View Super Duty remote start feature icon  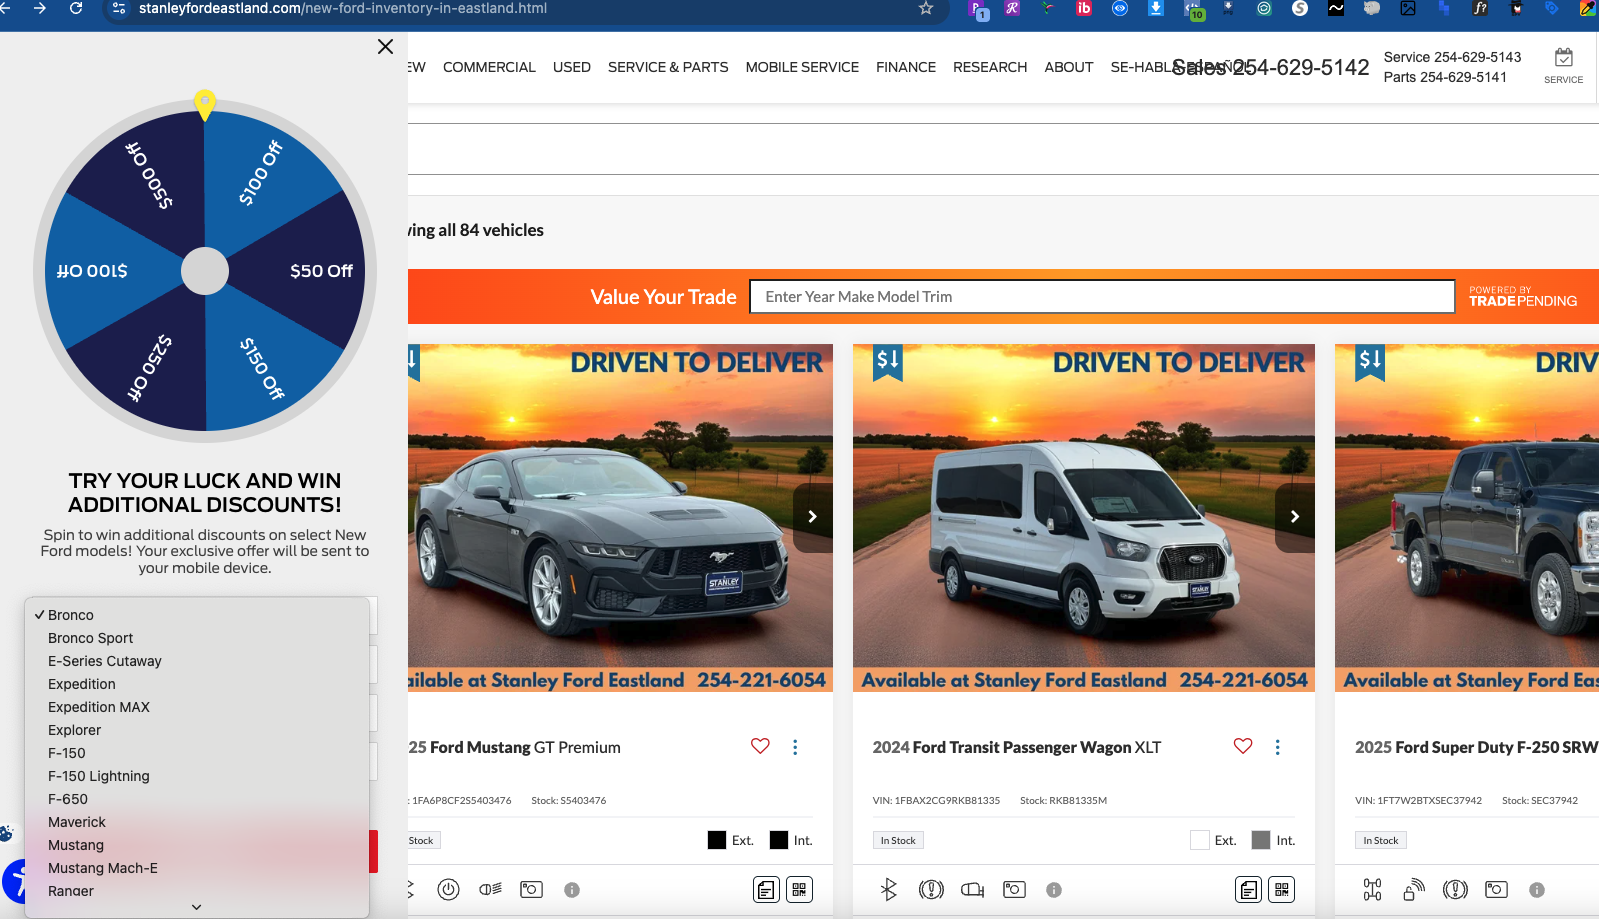click(x=1414, y=889)
